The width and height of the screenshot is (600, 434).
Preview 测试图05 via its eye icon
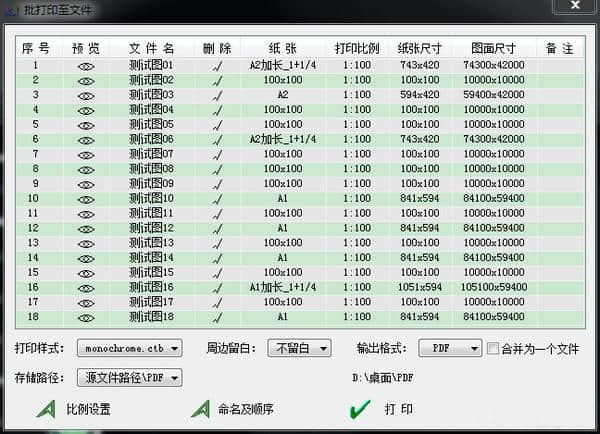[86, 126]
